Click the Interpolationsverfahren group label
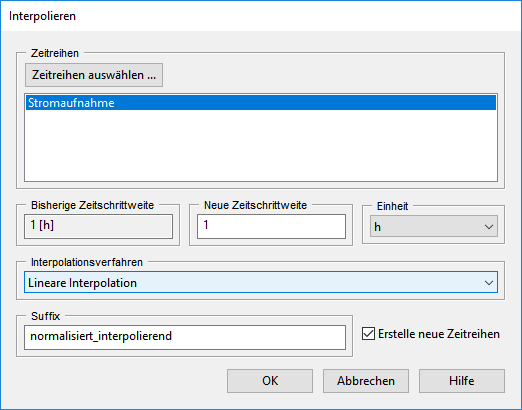Image resolution: width=522 pixels, height=410 pixels. pos(87,262)
